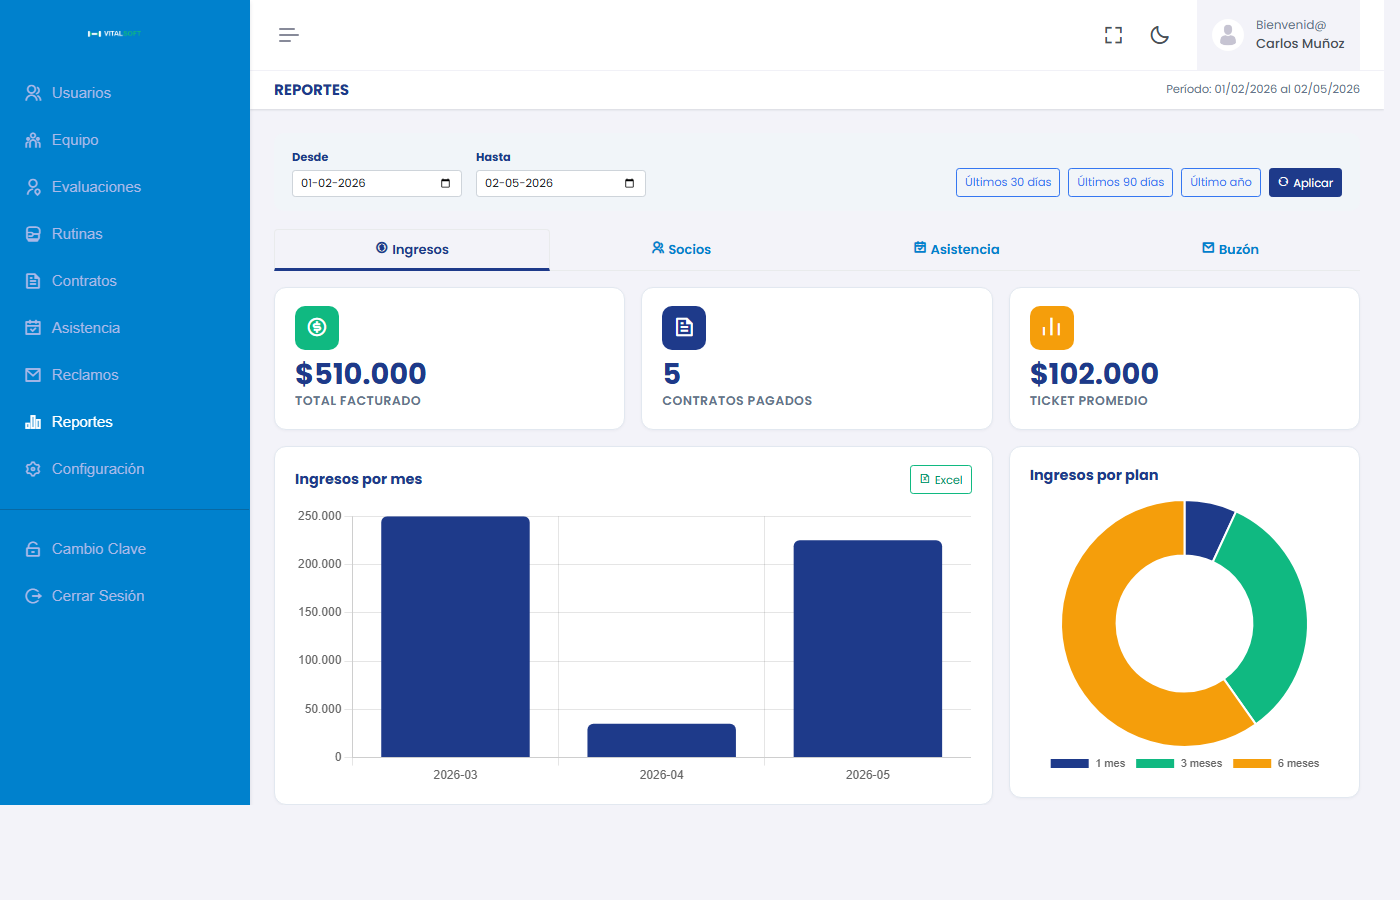Click the Equipo group icon
This screenshot has height=900, width=1400.
click(x=33, y=140)
